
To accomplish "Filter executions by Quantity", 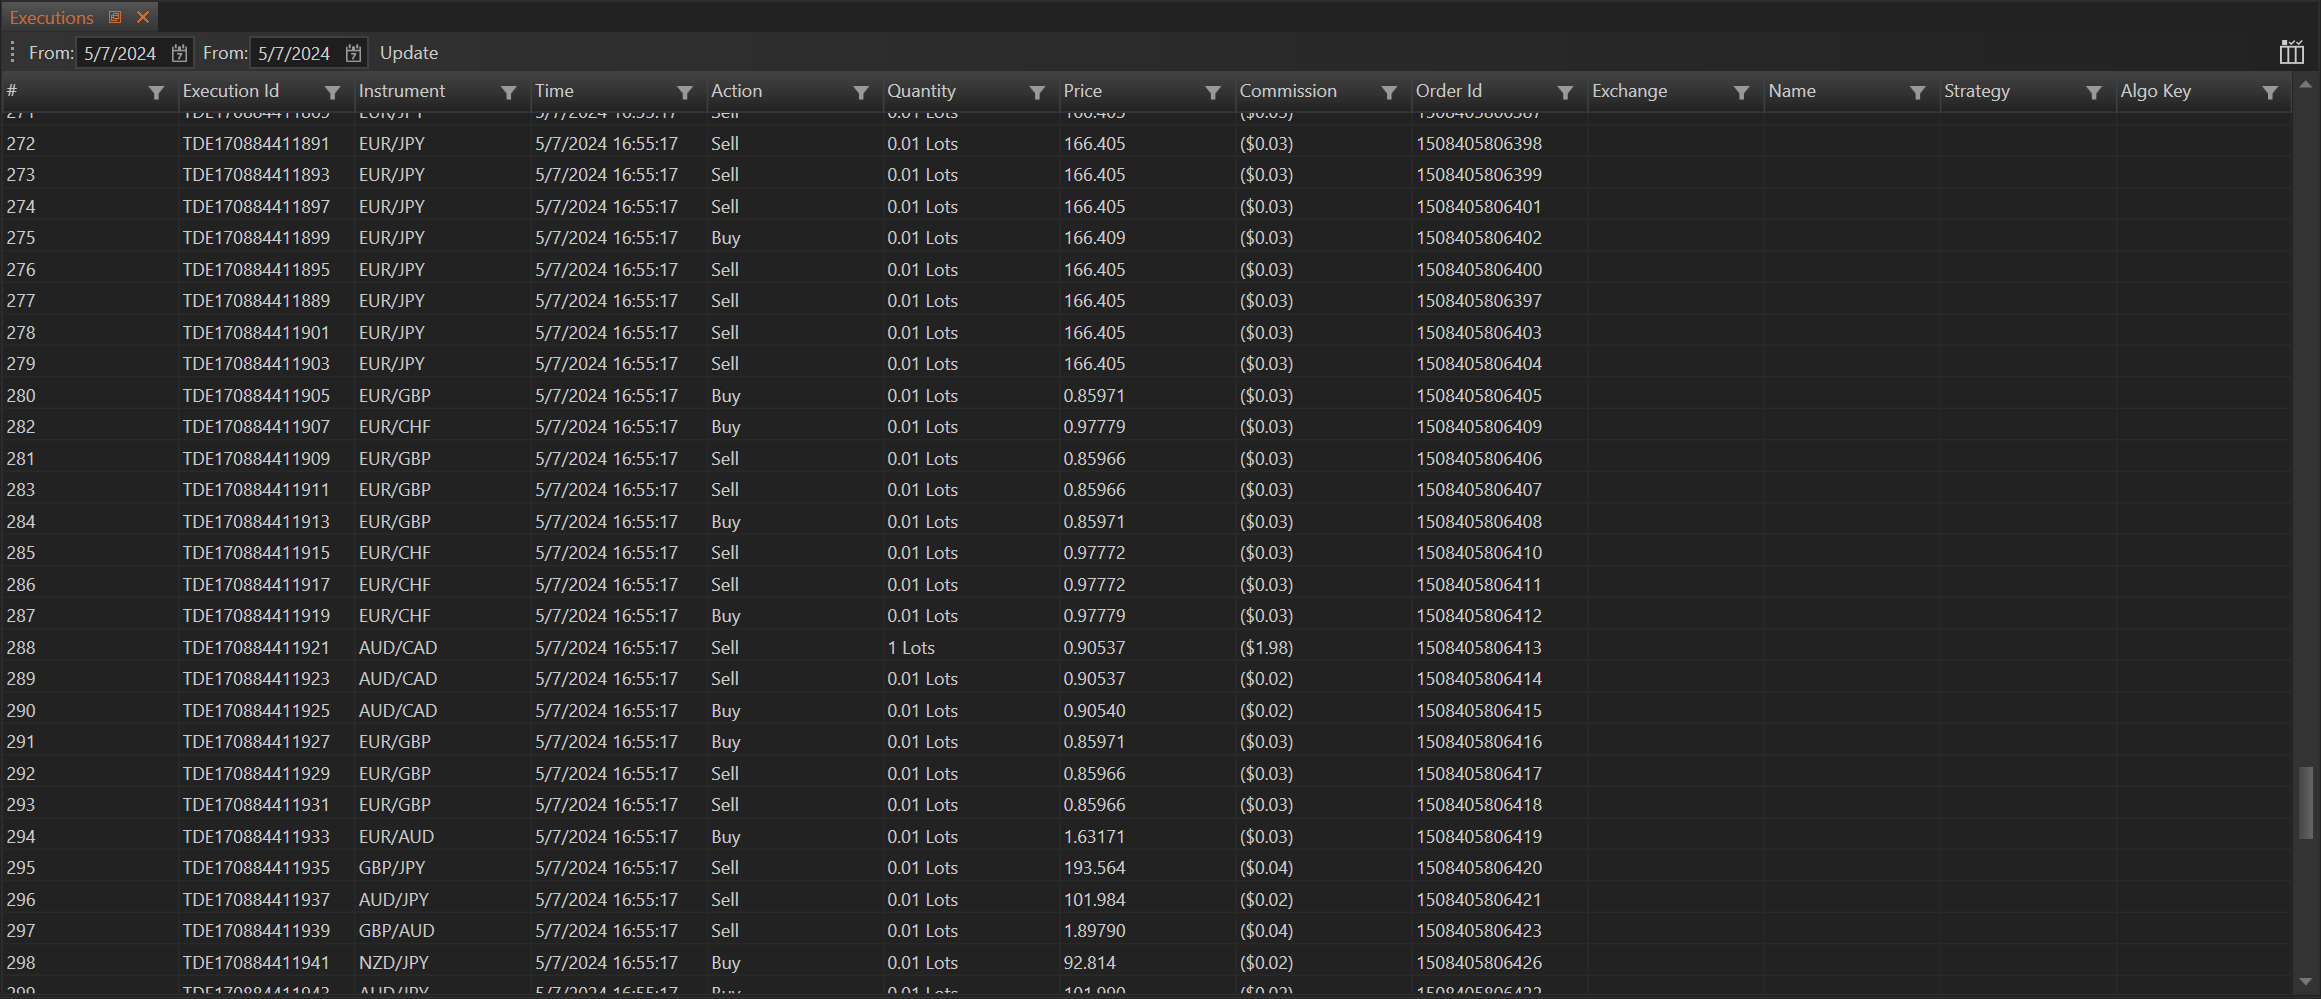I will point(1036,93).
